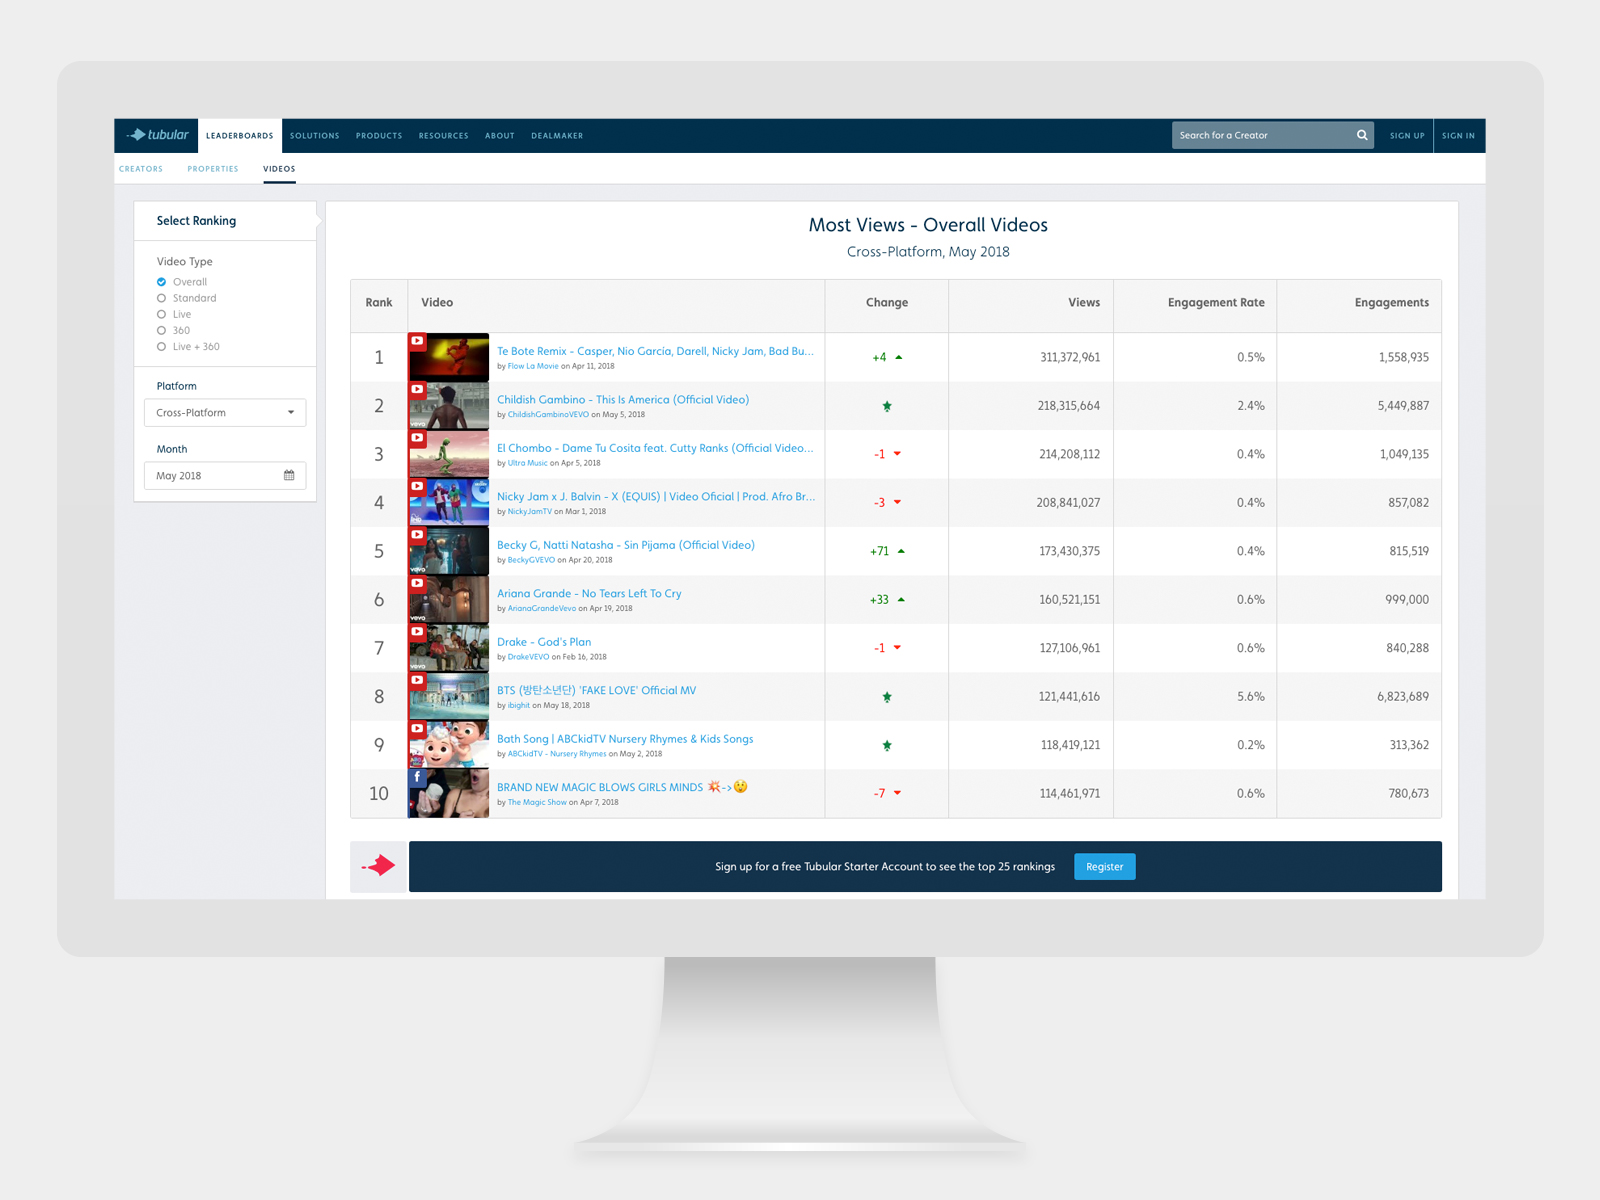Click the Register button

click(1105, 866)
